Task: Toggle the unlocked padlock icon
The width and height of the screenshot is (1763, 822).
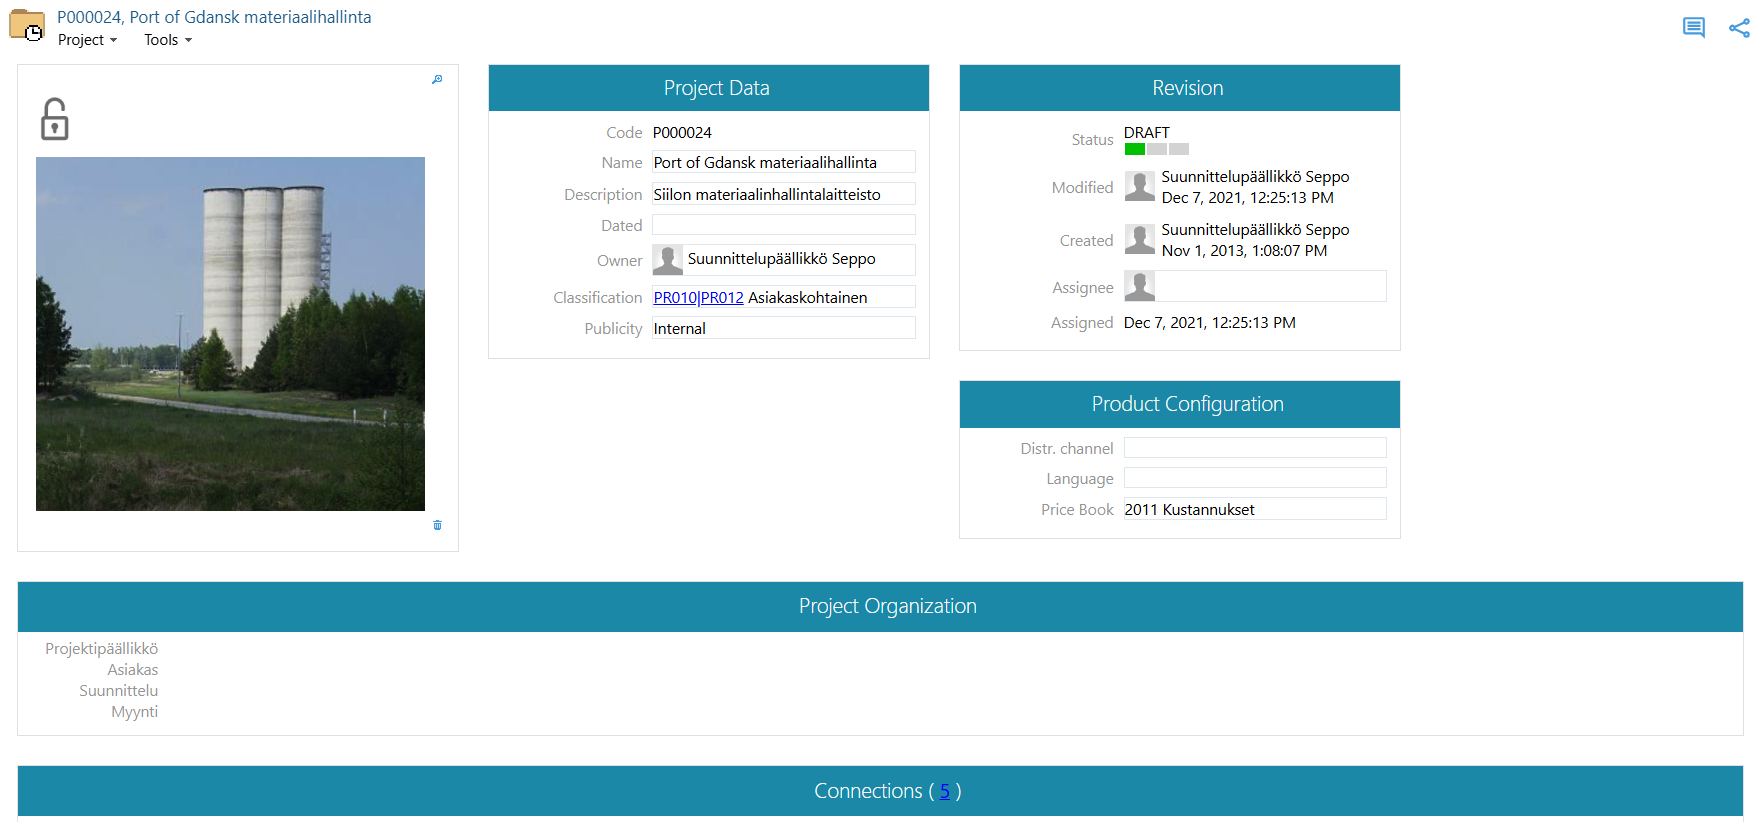Action: tap(54, 120)
